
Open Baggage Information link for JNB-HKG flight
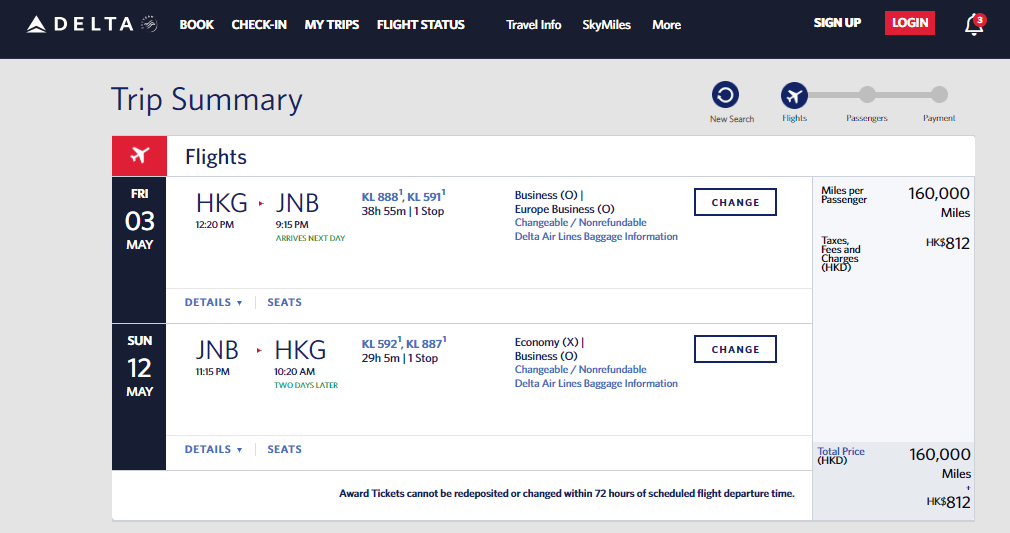596,383
